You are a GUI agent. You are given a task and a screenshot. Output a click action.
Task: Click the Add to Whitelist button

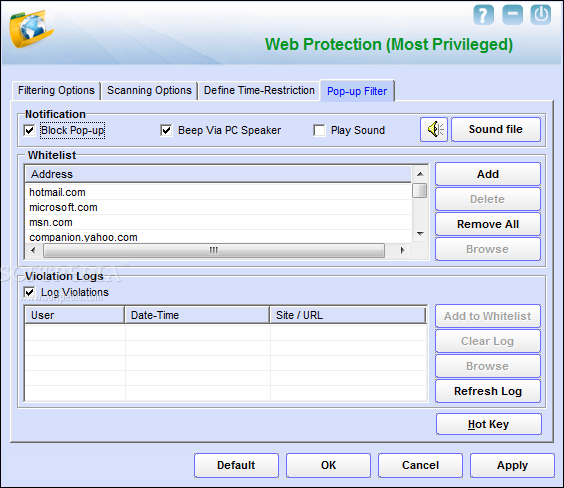tap(488, 316)
